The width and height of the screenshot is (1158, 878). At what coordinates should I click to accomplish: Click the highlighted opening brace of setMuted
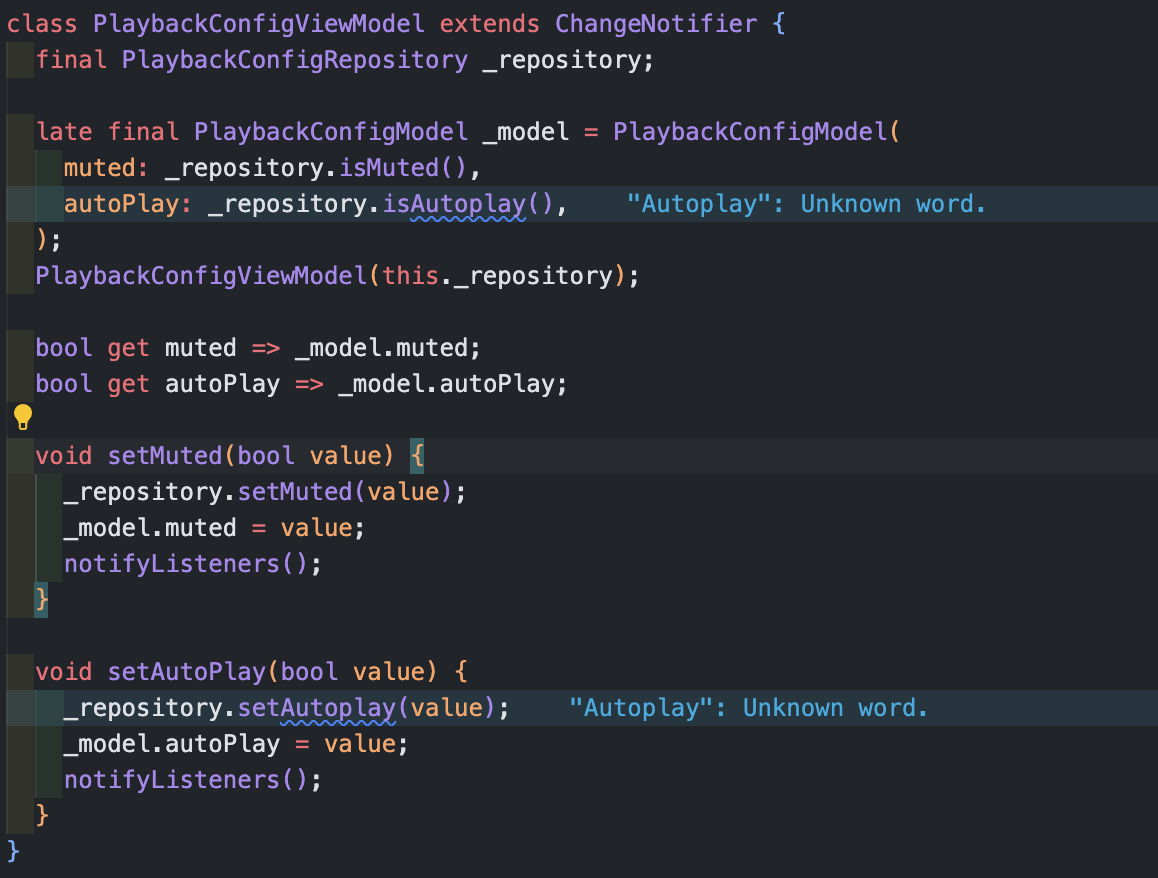(x=417, y=456)
